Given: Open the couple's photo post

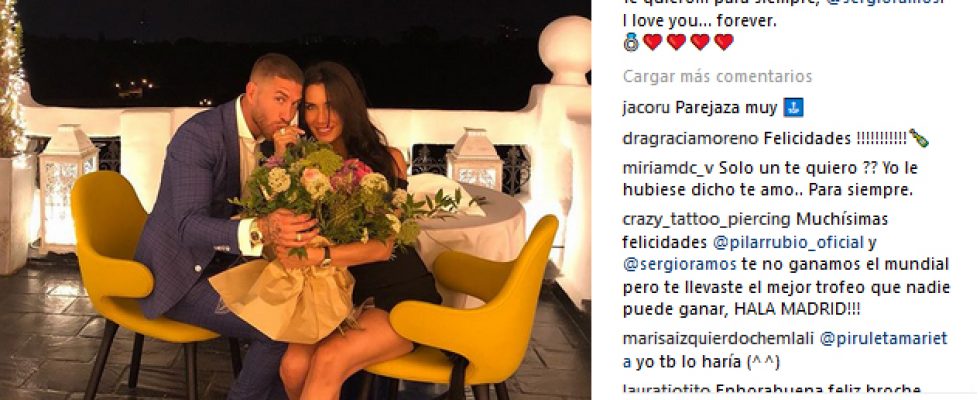Looking at the screenshot, I should pos(295,200).
